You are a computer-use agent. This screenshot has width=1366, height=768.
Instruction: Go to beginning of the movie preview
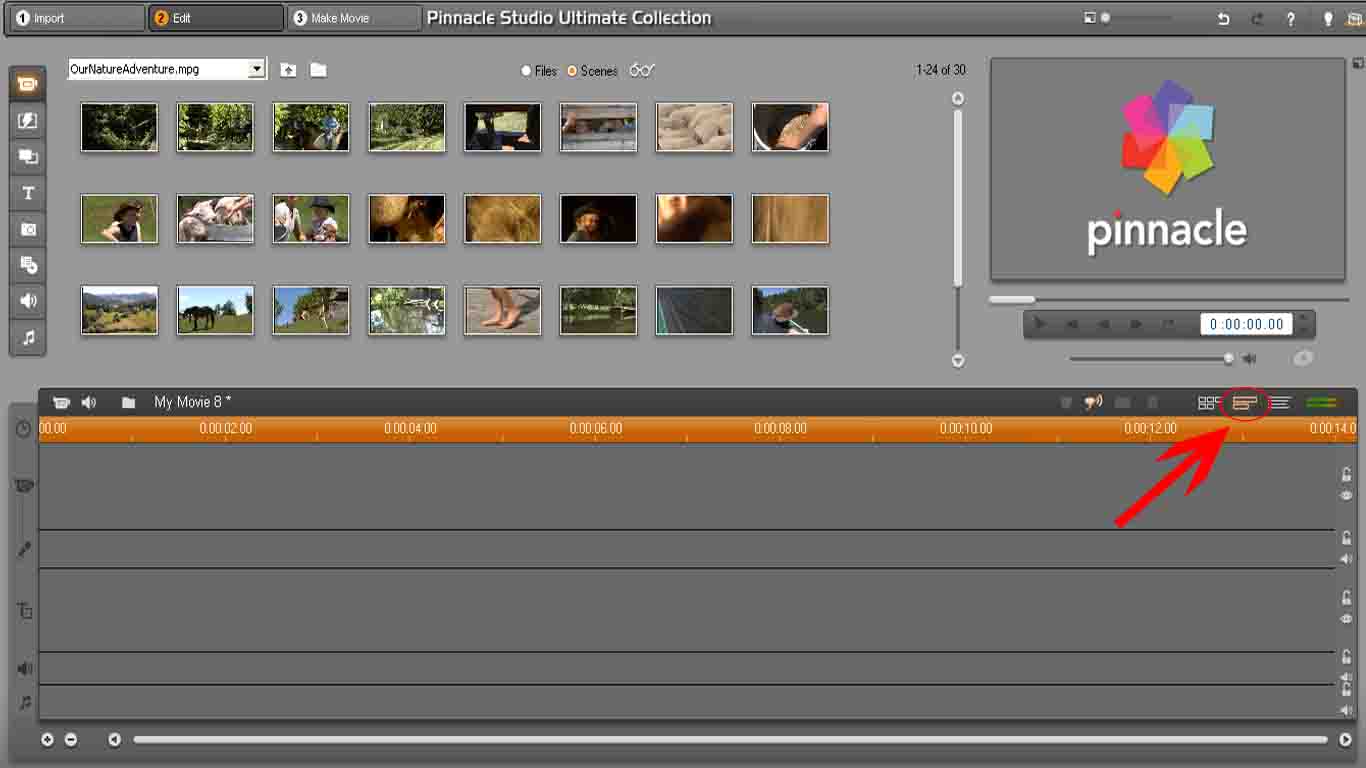(x=1072, y=324)
